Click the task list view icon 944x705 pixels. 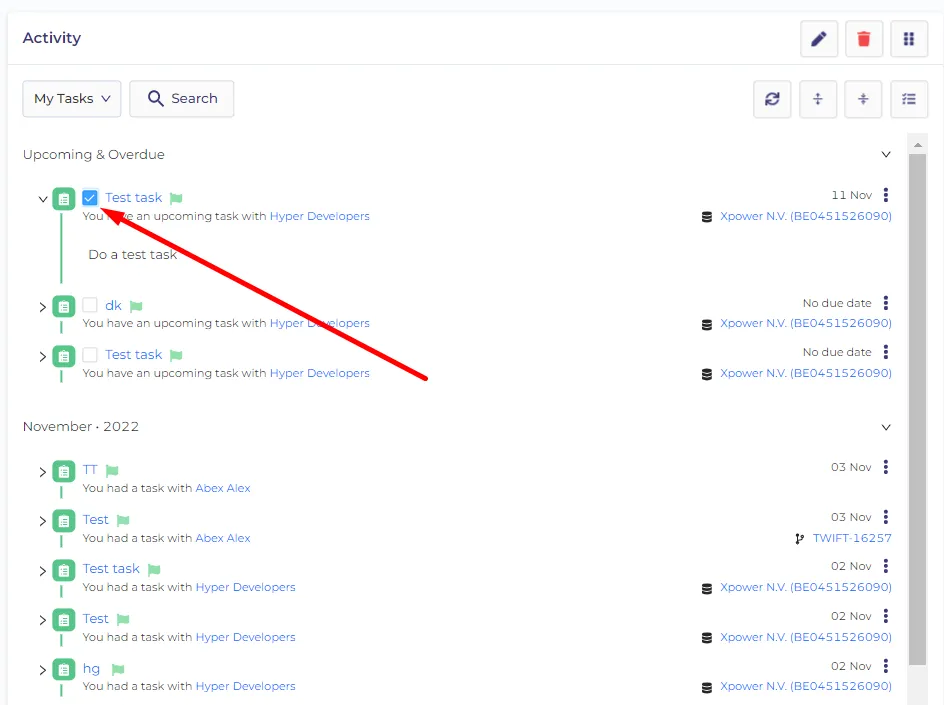909,99
